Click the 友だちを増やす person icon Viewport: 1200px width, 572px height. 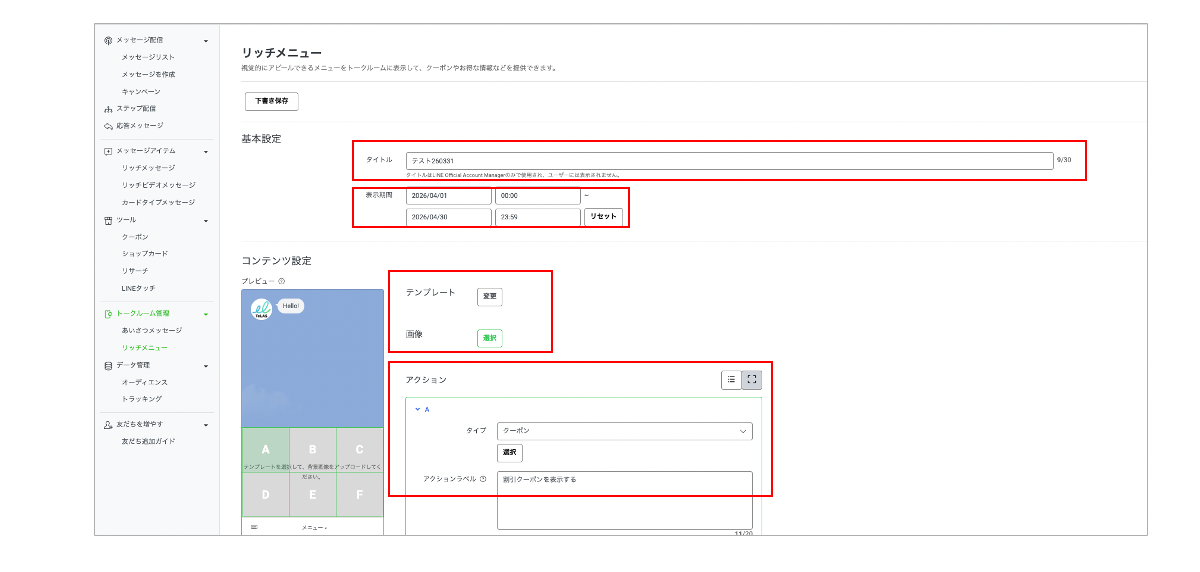pyautogui.click(x=108, y=425)
